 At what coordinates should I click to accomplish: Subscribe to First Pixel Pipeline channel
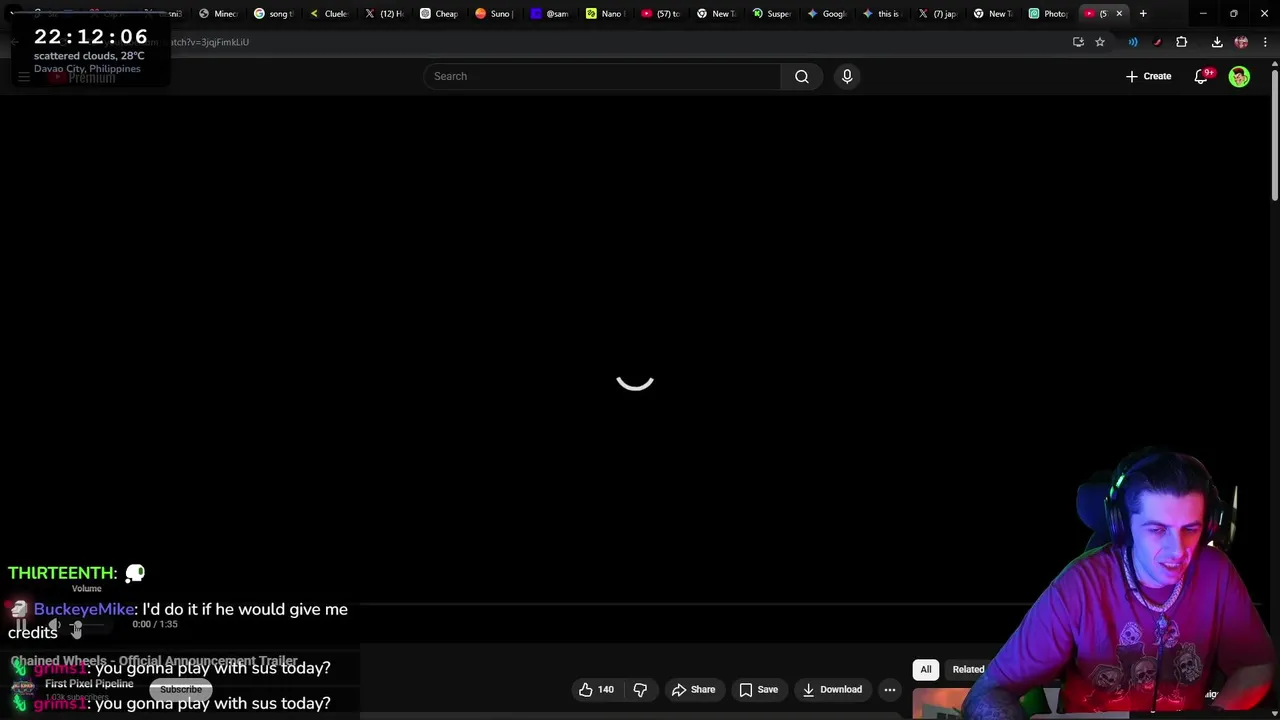[181, 689]
